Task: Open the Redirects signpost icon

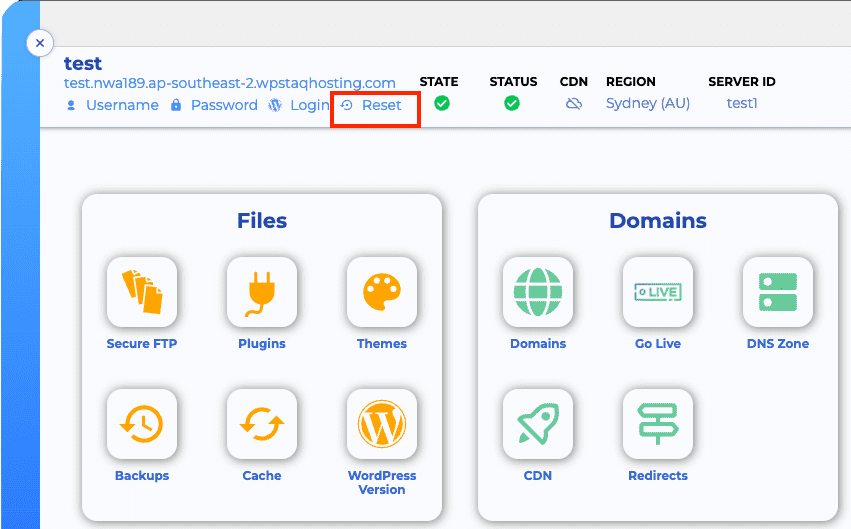Action: [x=657, y=424]
